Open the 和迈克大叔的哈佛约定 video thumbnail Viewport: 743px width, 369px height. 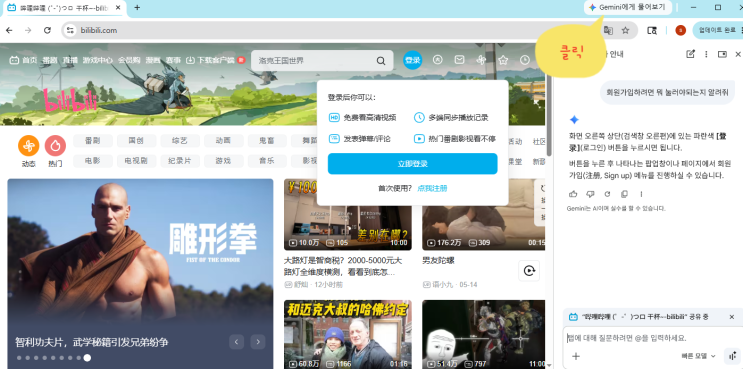[348, 334]
